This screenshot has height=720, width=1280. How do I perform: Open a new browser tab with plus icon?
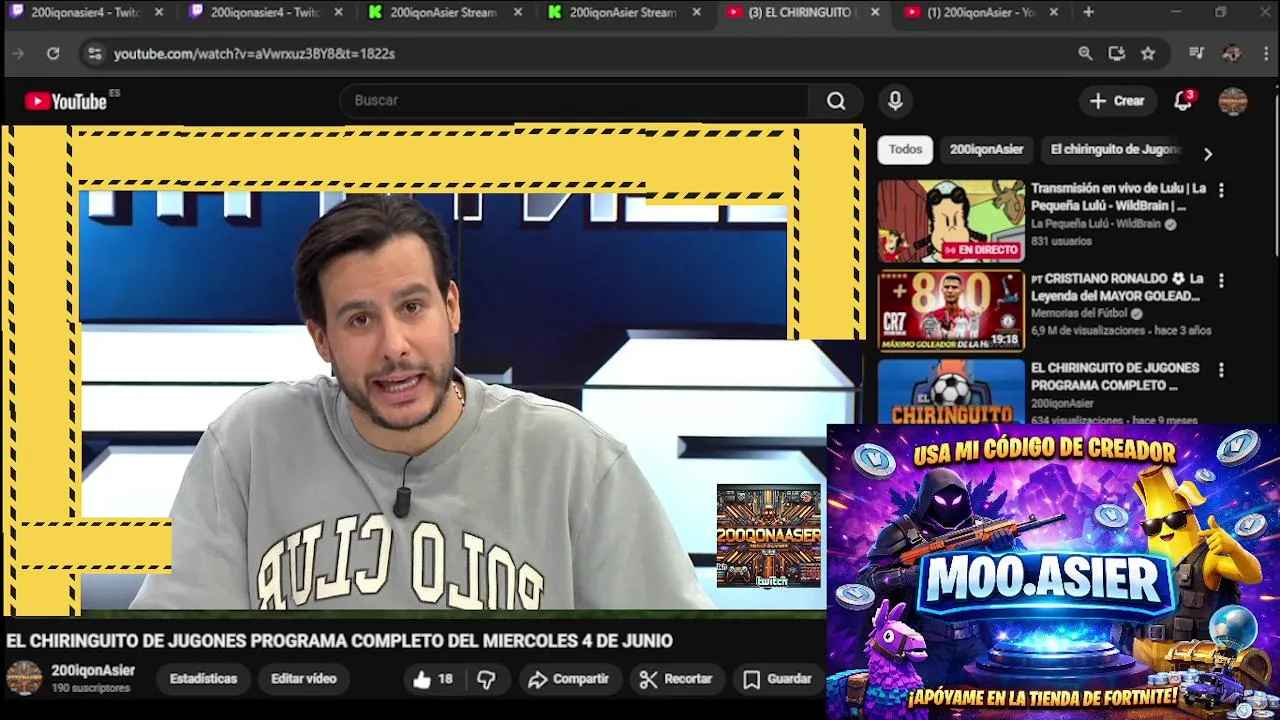1088,12
